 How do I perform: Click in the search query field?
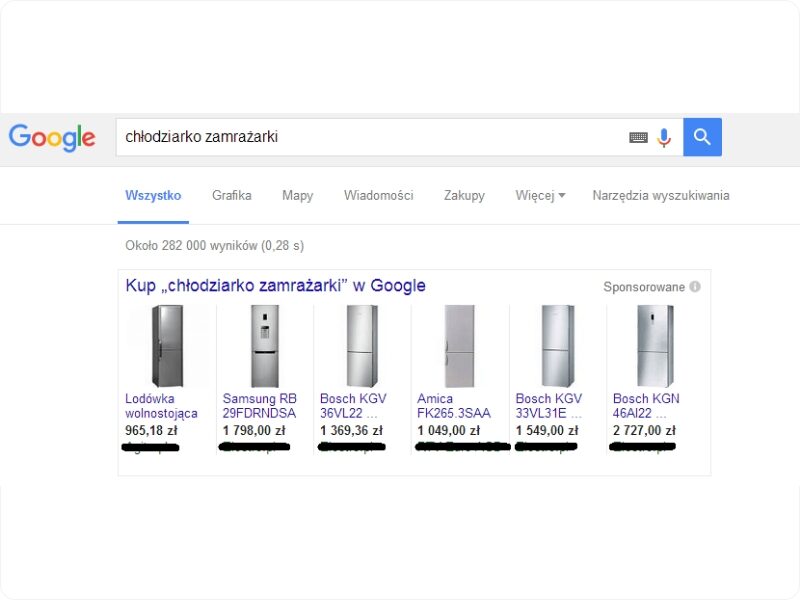tap(370, 138)
